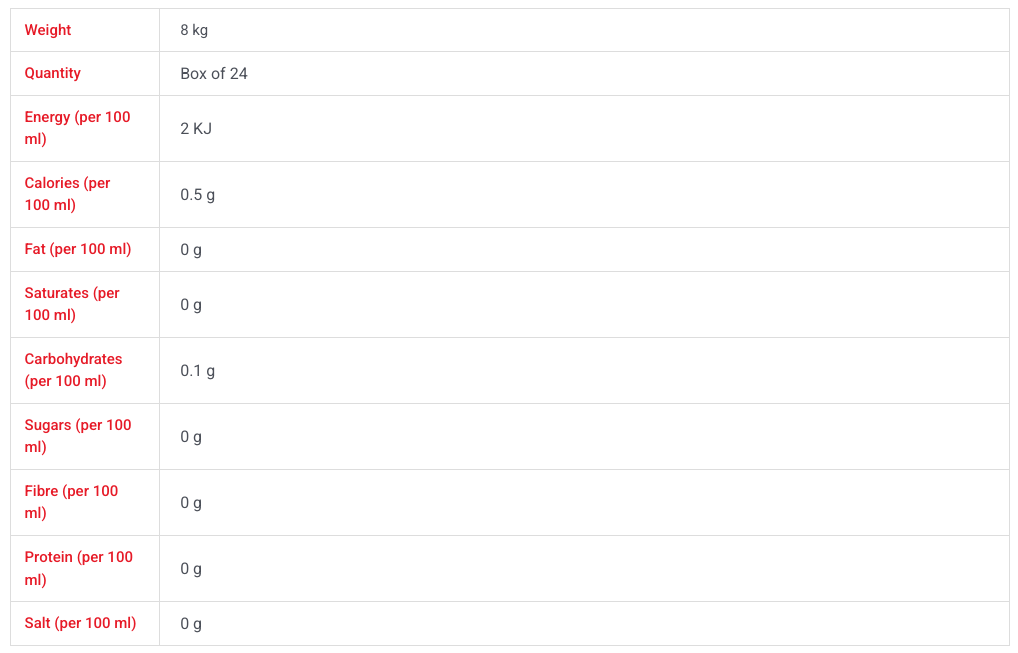Select the Box of 24 value

214,73
